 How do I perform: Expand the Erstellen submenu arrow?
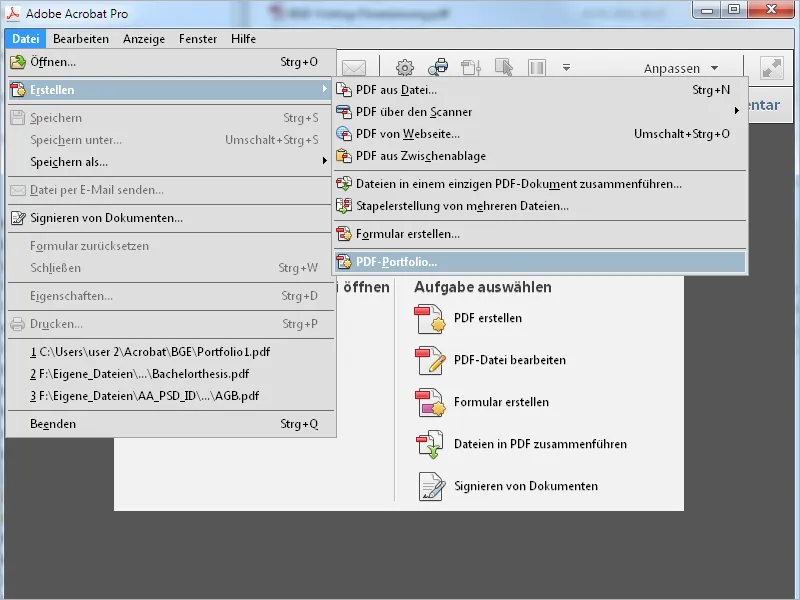pyautogui.click(x=324, y=89)
